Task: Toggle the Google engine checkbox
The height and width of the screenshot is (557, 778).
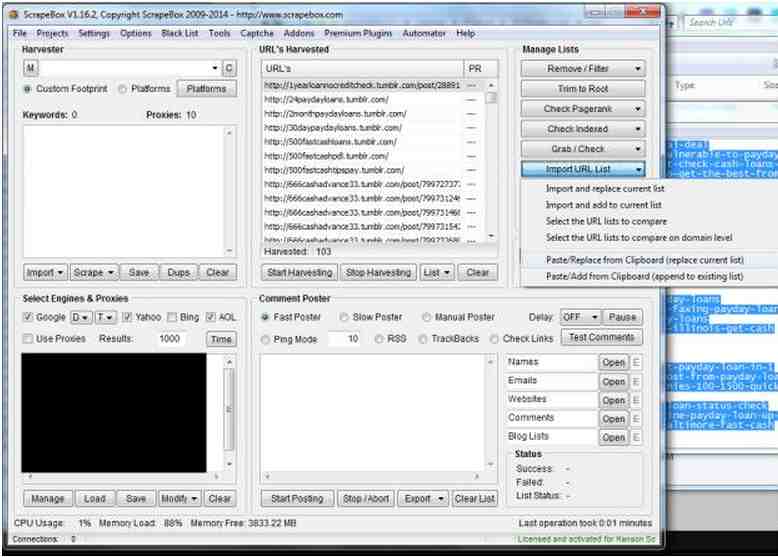Action: pyautogui.click(x=28, y=317)
